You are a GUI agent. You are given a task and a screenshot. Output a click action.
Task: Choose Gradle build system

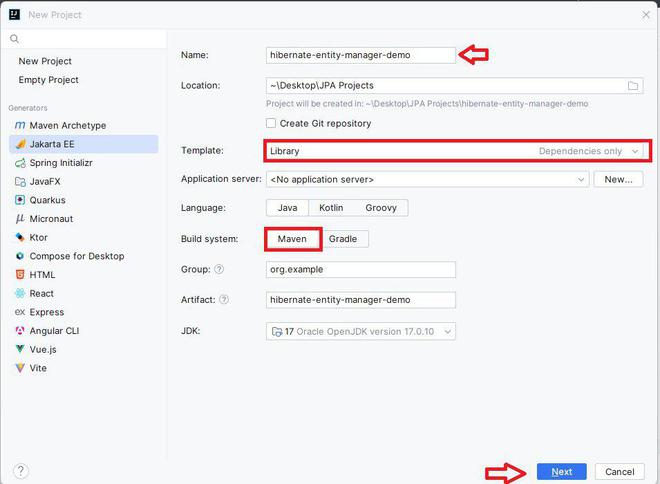(x=343, y=239)
